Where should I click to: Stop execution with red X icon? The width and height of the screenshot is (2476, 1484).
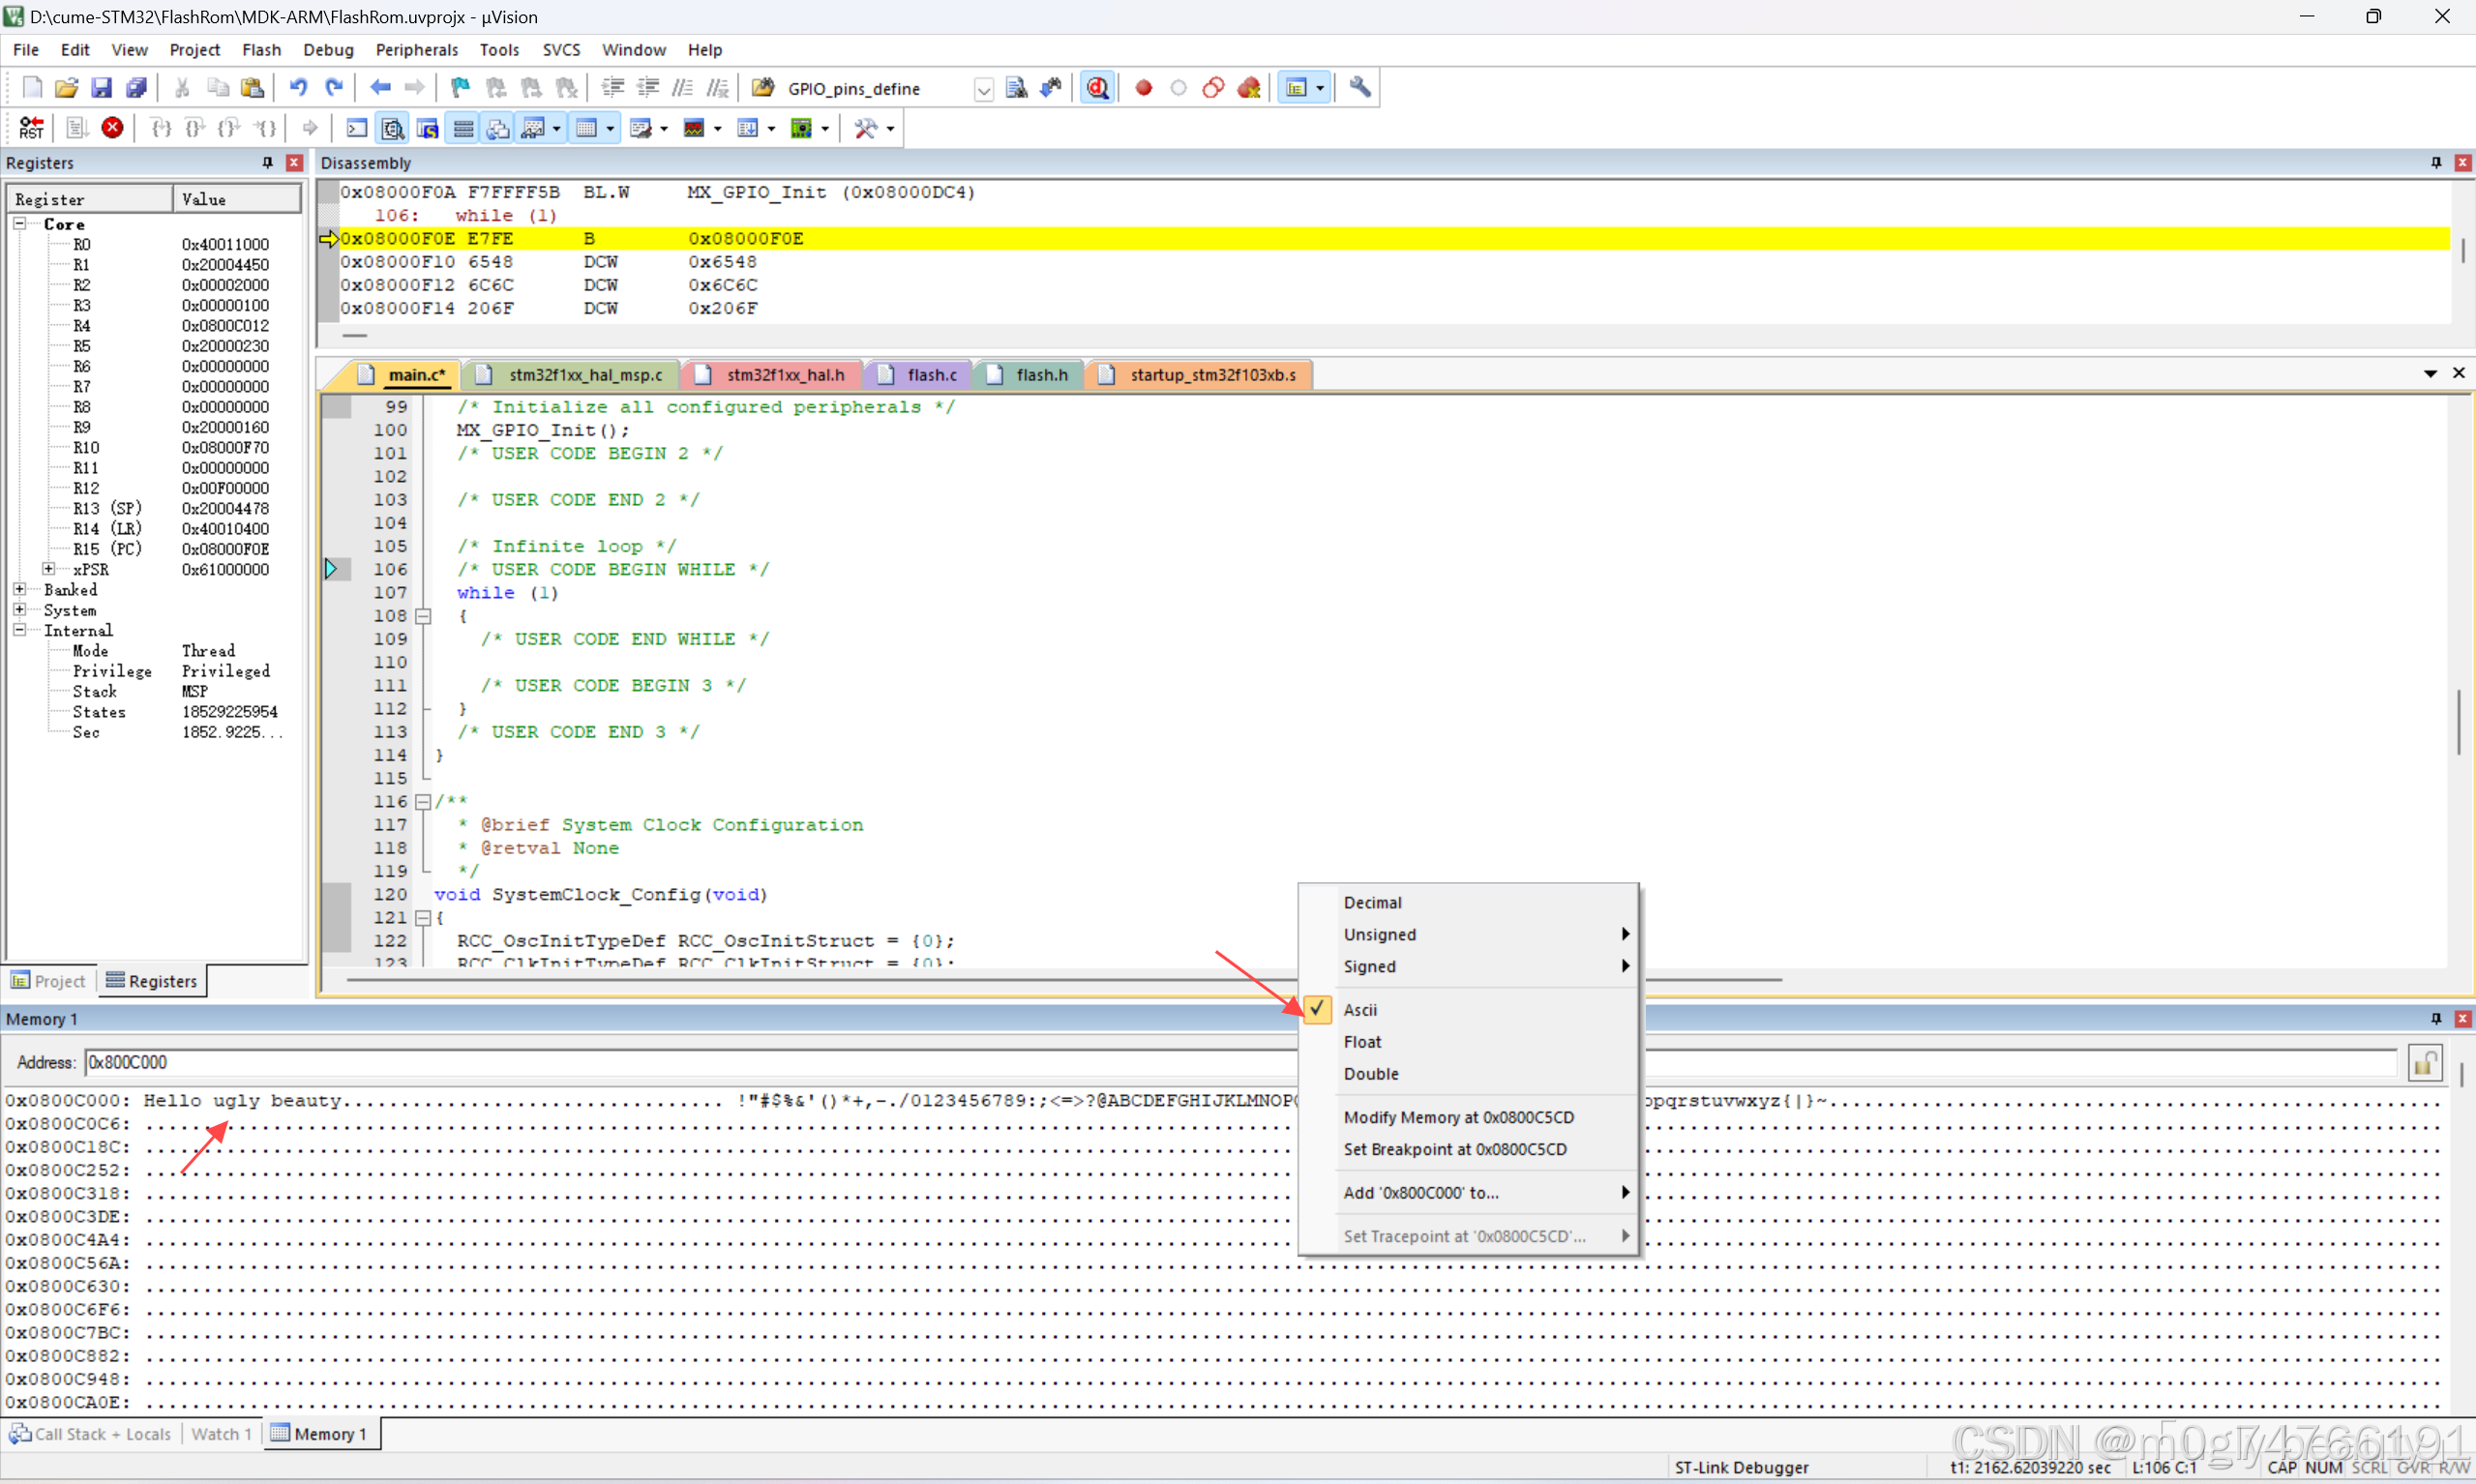(x=113, y=128)
